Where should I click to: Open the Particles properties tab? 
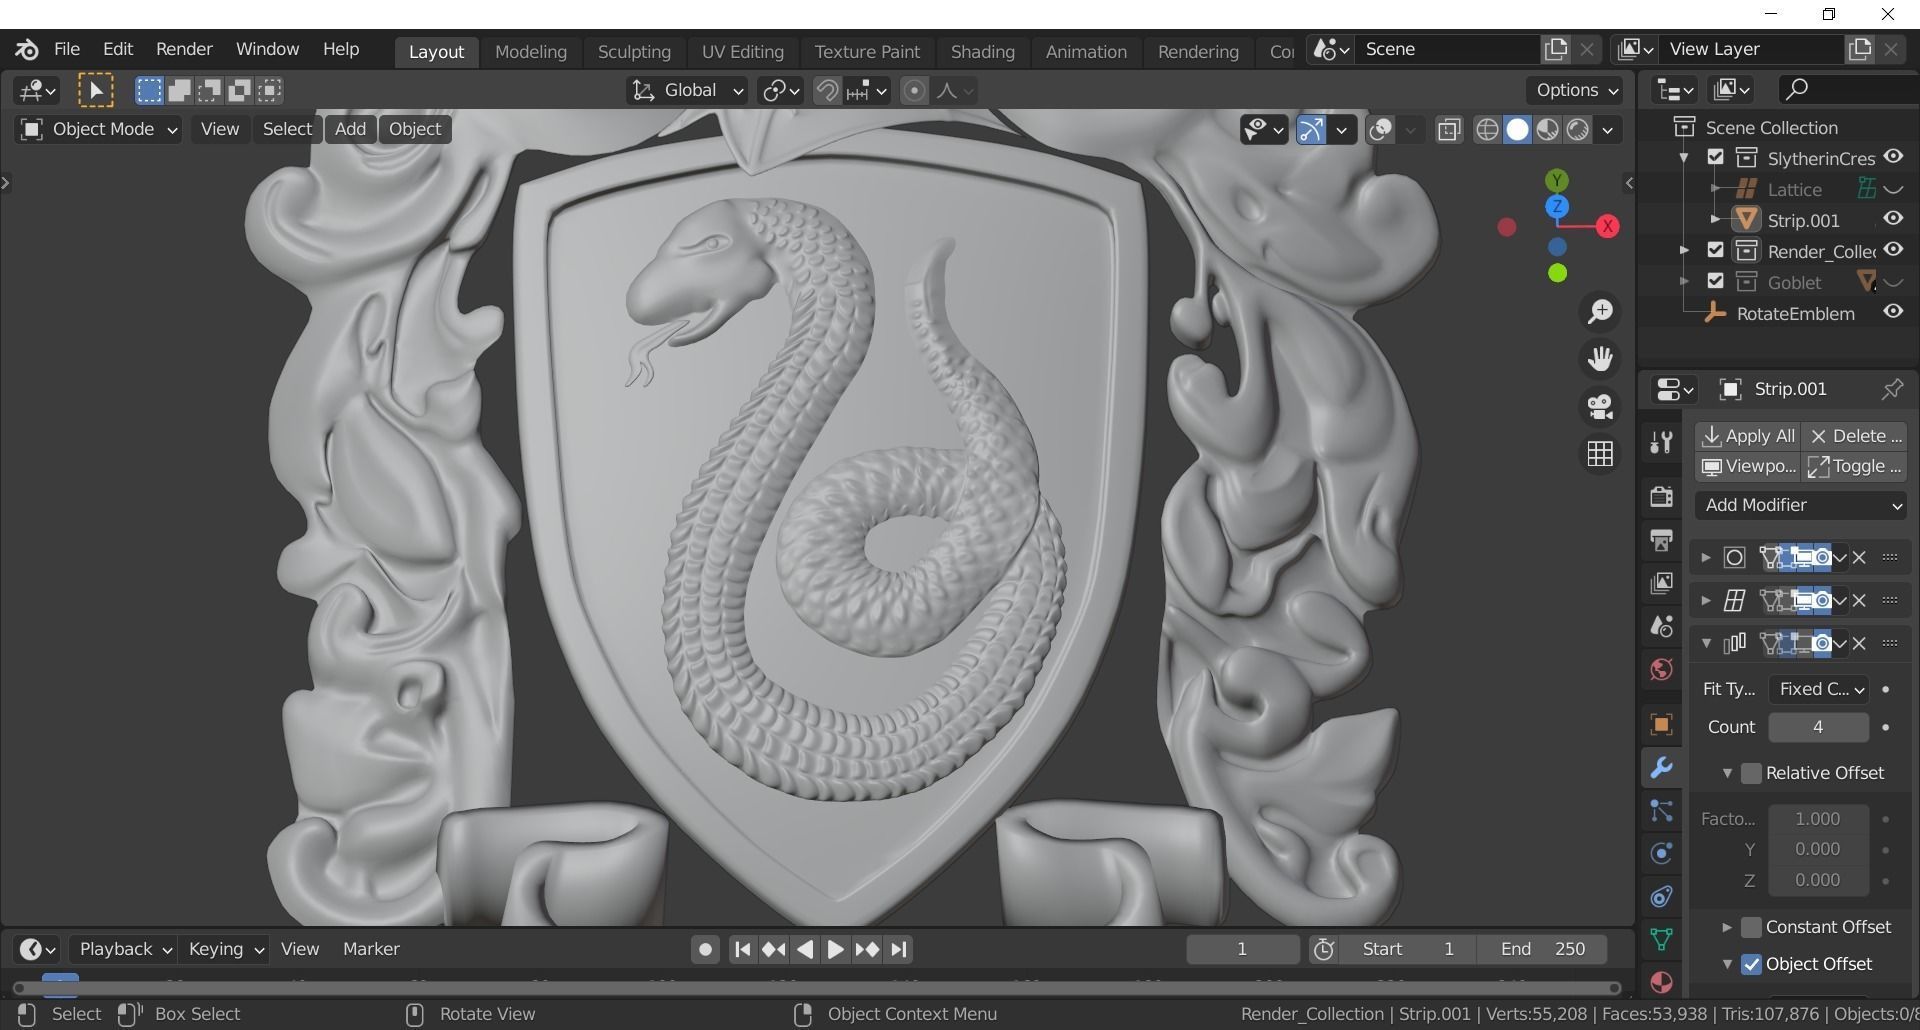coord(1661,811)
